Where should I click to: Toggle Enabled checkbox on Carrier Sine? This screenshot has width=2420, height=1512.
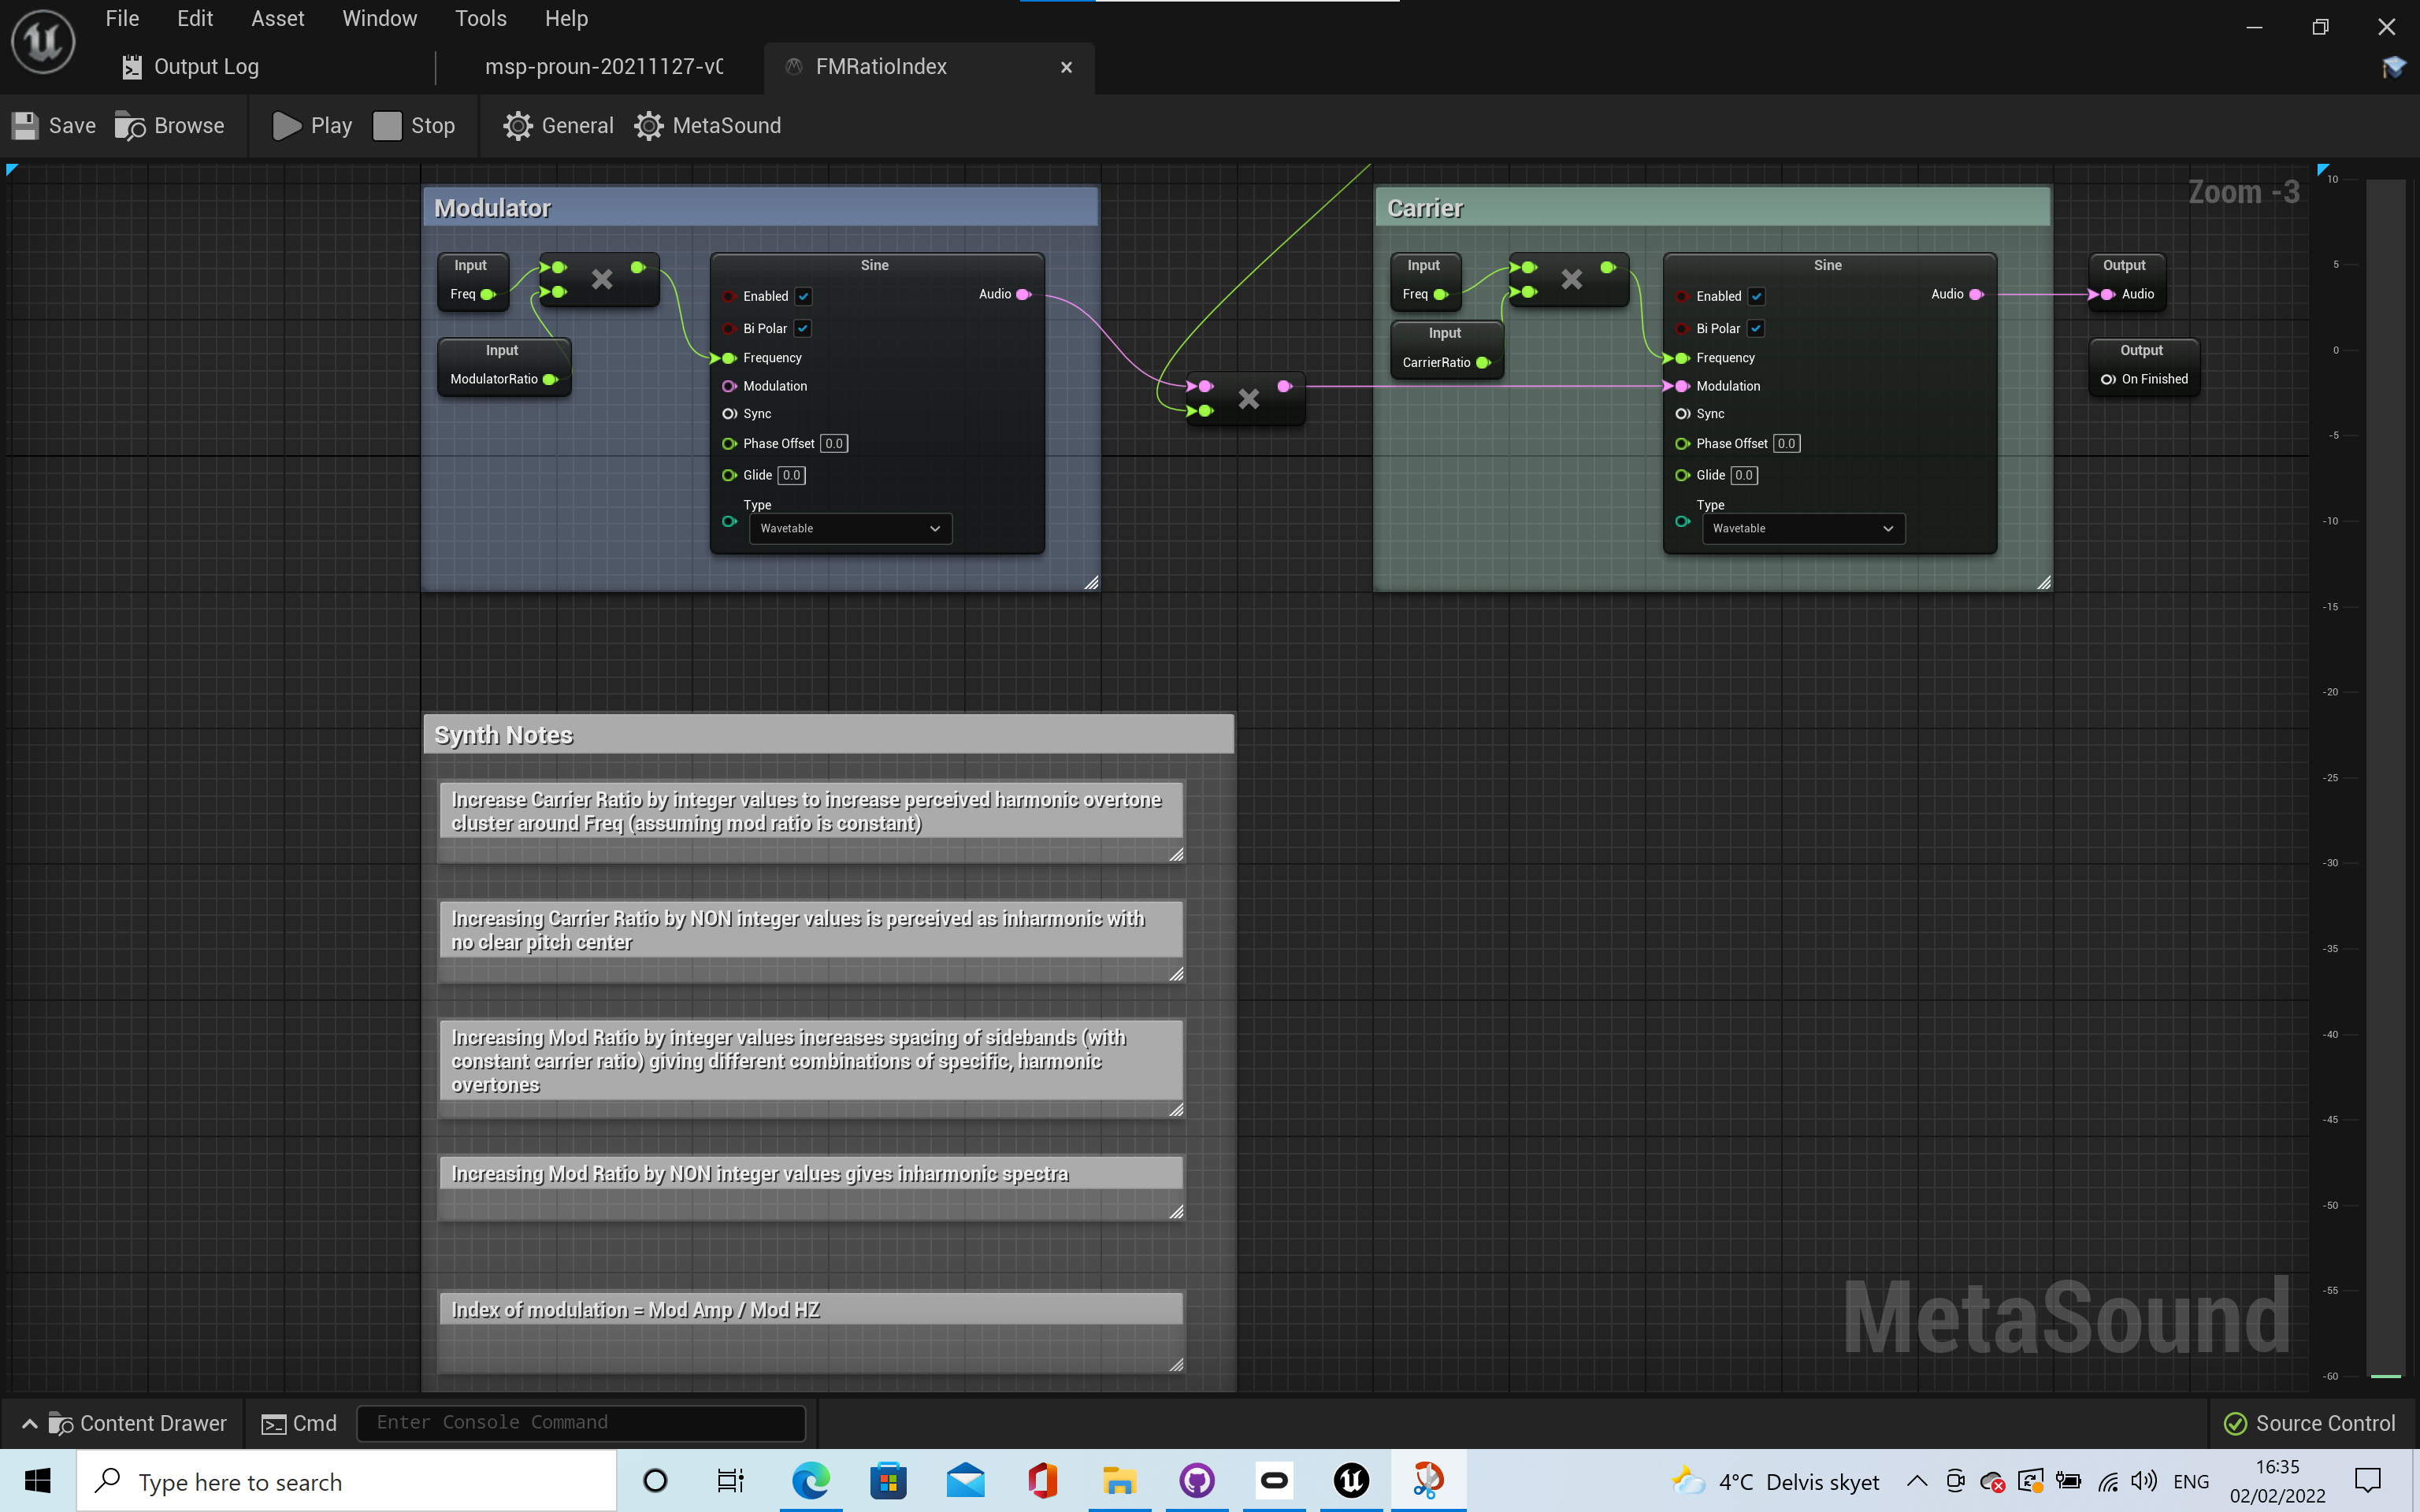click(1756, 296)
